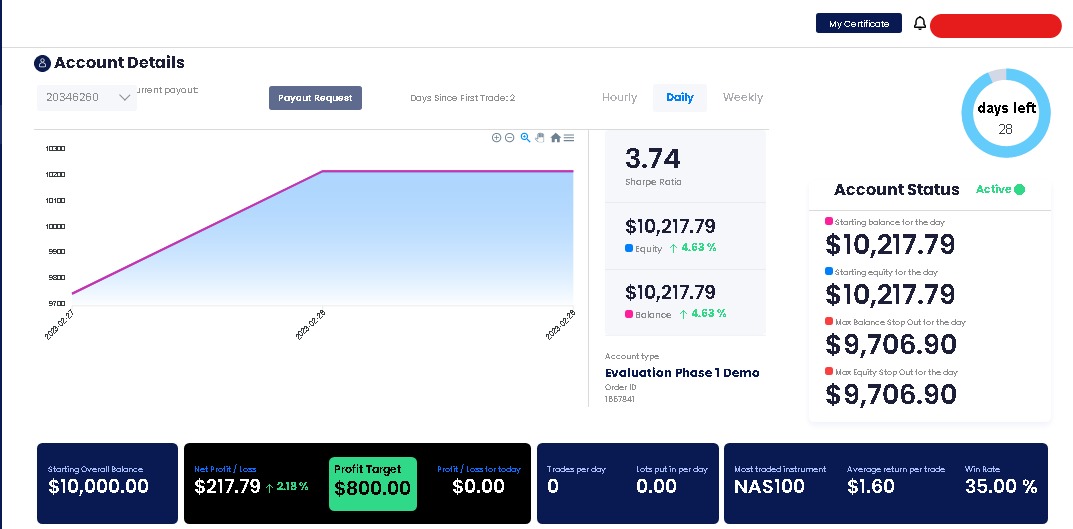This screenshot has width=1073, height=529.
Task: Click chart zoom in plus icon
Action: click(496, 138)
